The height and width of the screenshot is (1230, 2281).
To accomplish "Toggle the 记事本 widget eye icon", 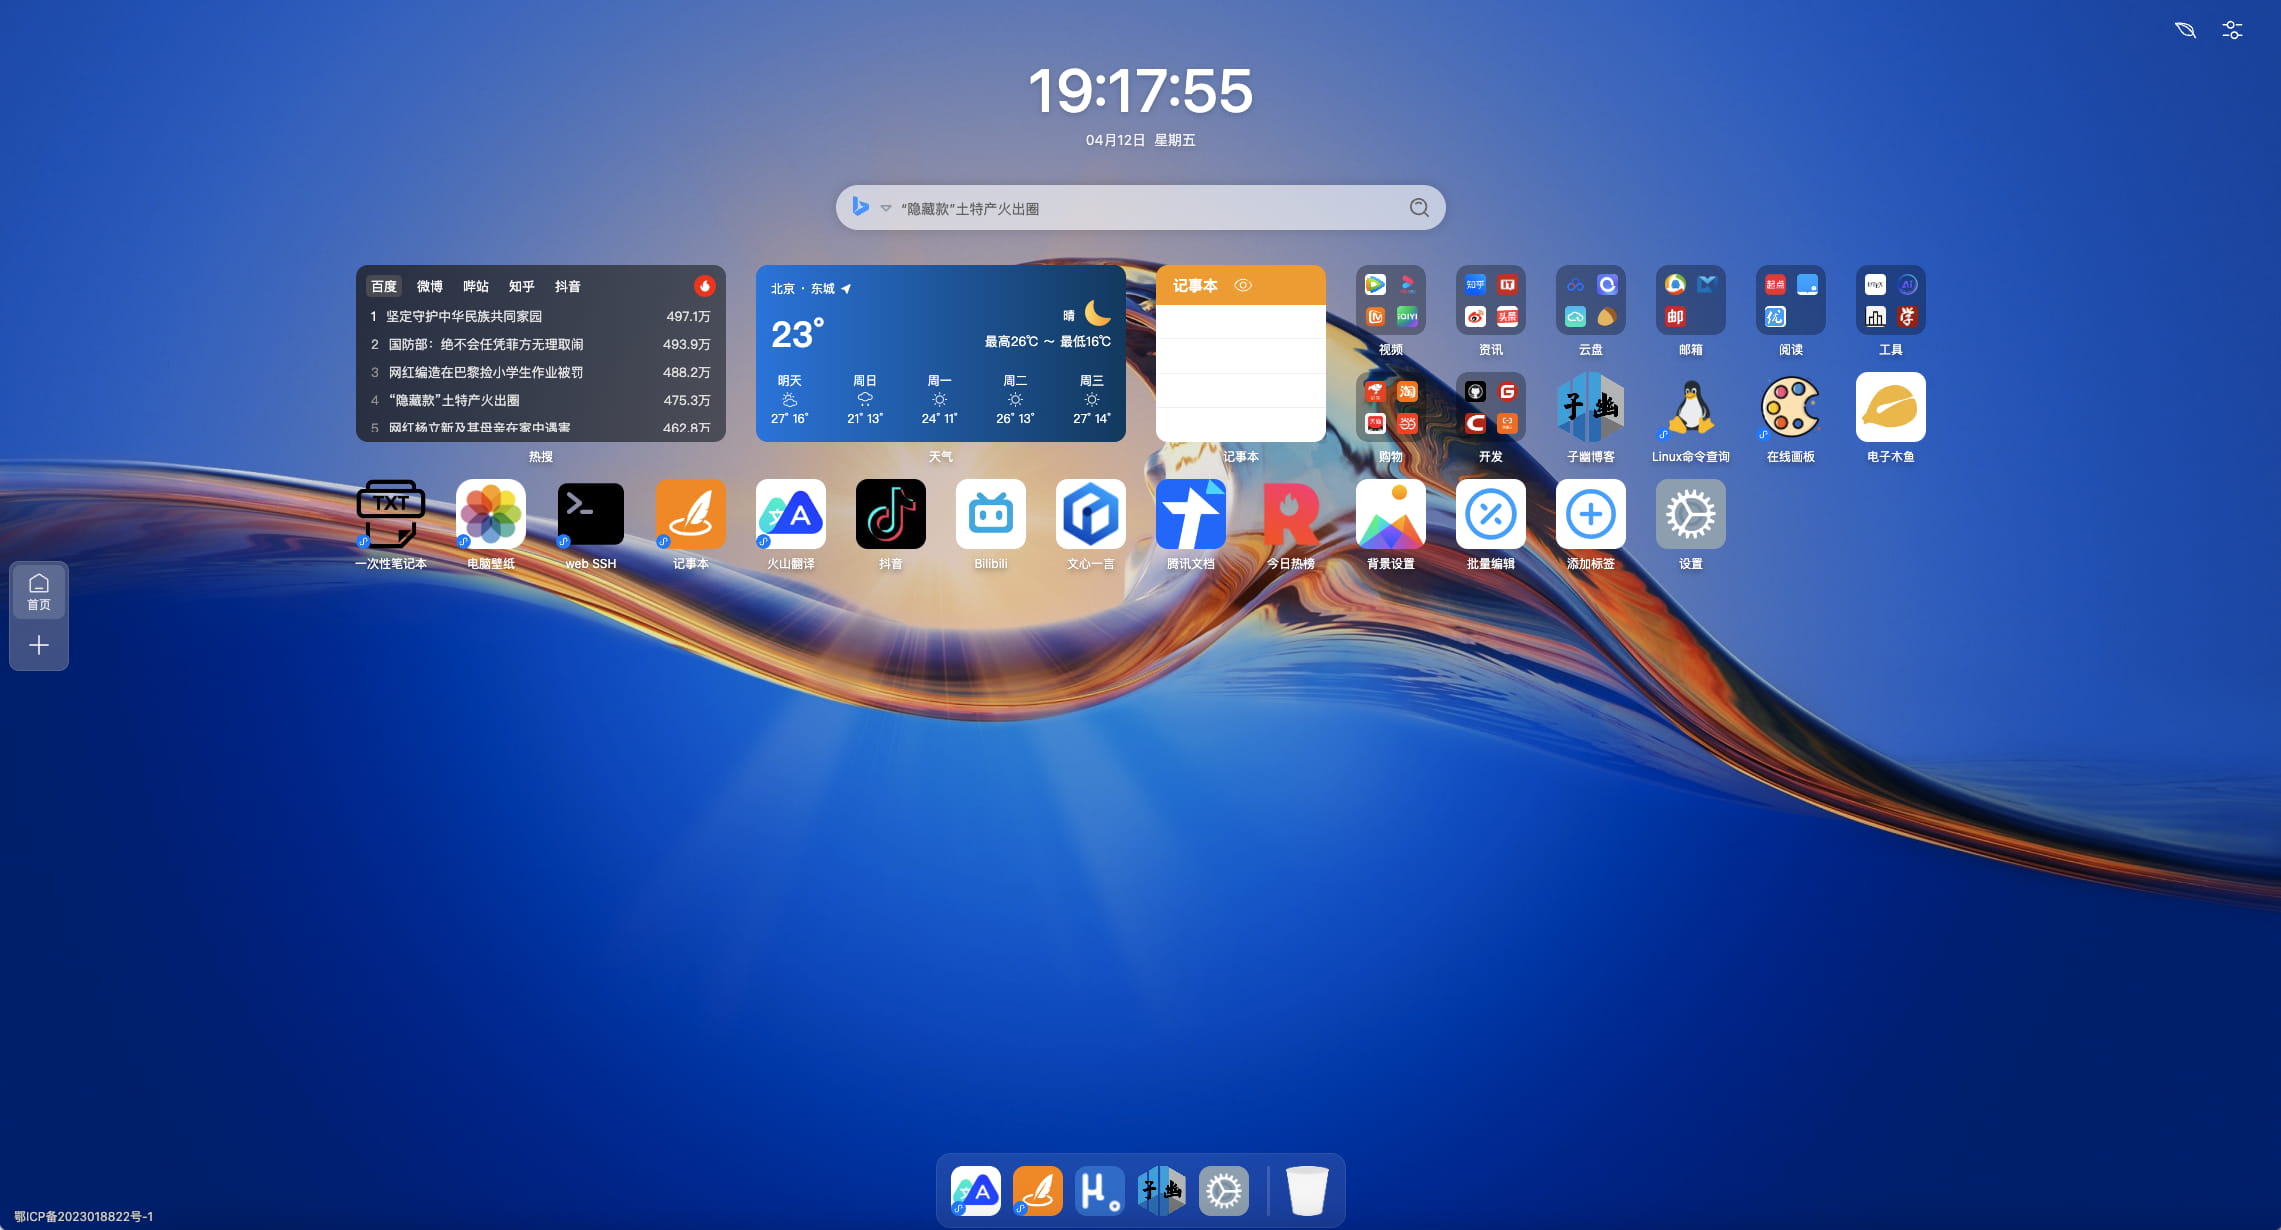I will pos(1243,285).
